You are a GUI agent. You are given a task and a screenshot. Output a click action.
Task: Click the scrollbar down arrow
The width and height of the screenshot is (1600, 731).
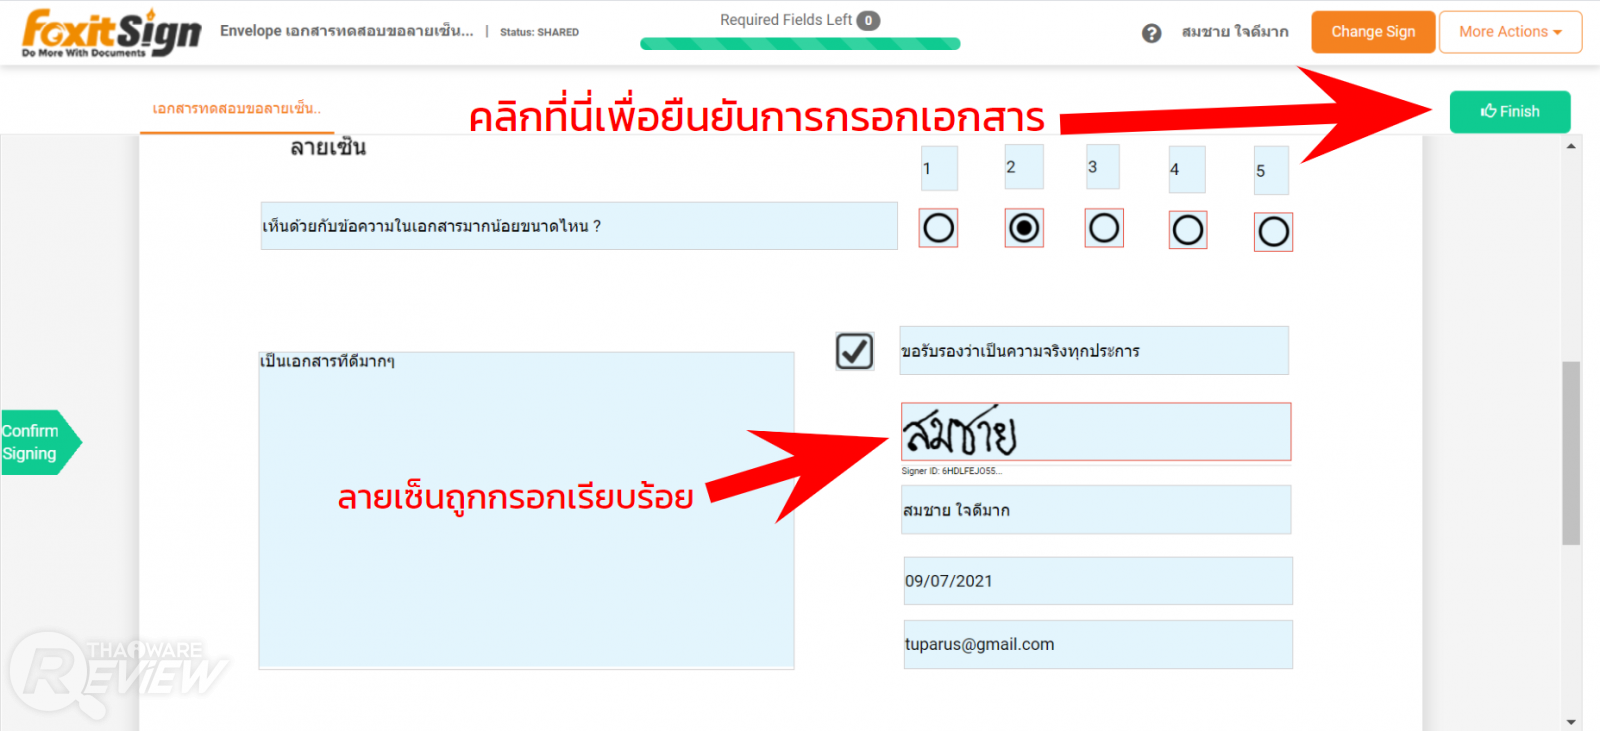(x=1571, y=722)
